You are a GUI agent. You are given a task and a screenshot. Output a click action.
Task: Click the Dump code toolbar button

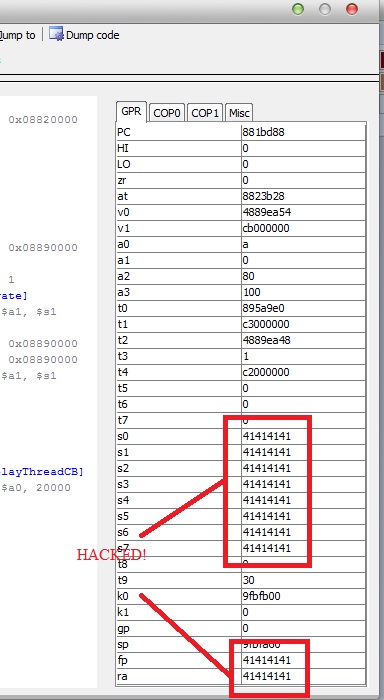84,35
